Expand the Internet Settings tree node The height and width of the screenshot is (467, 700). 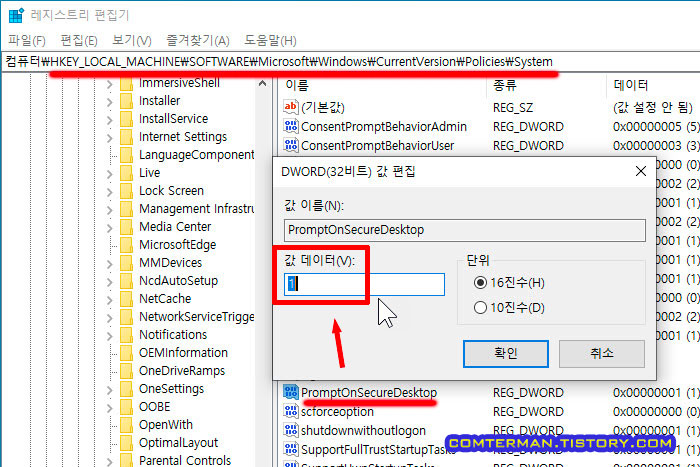pyautogui.click(x=109, y=138)
